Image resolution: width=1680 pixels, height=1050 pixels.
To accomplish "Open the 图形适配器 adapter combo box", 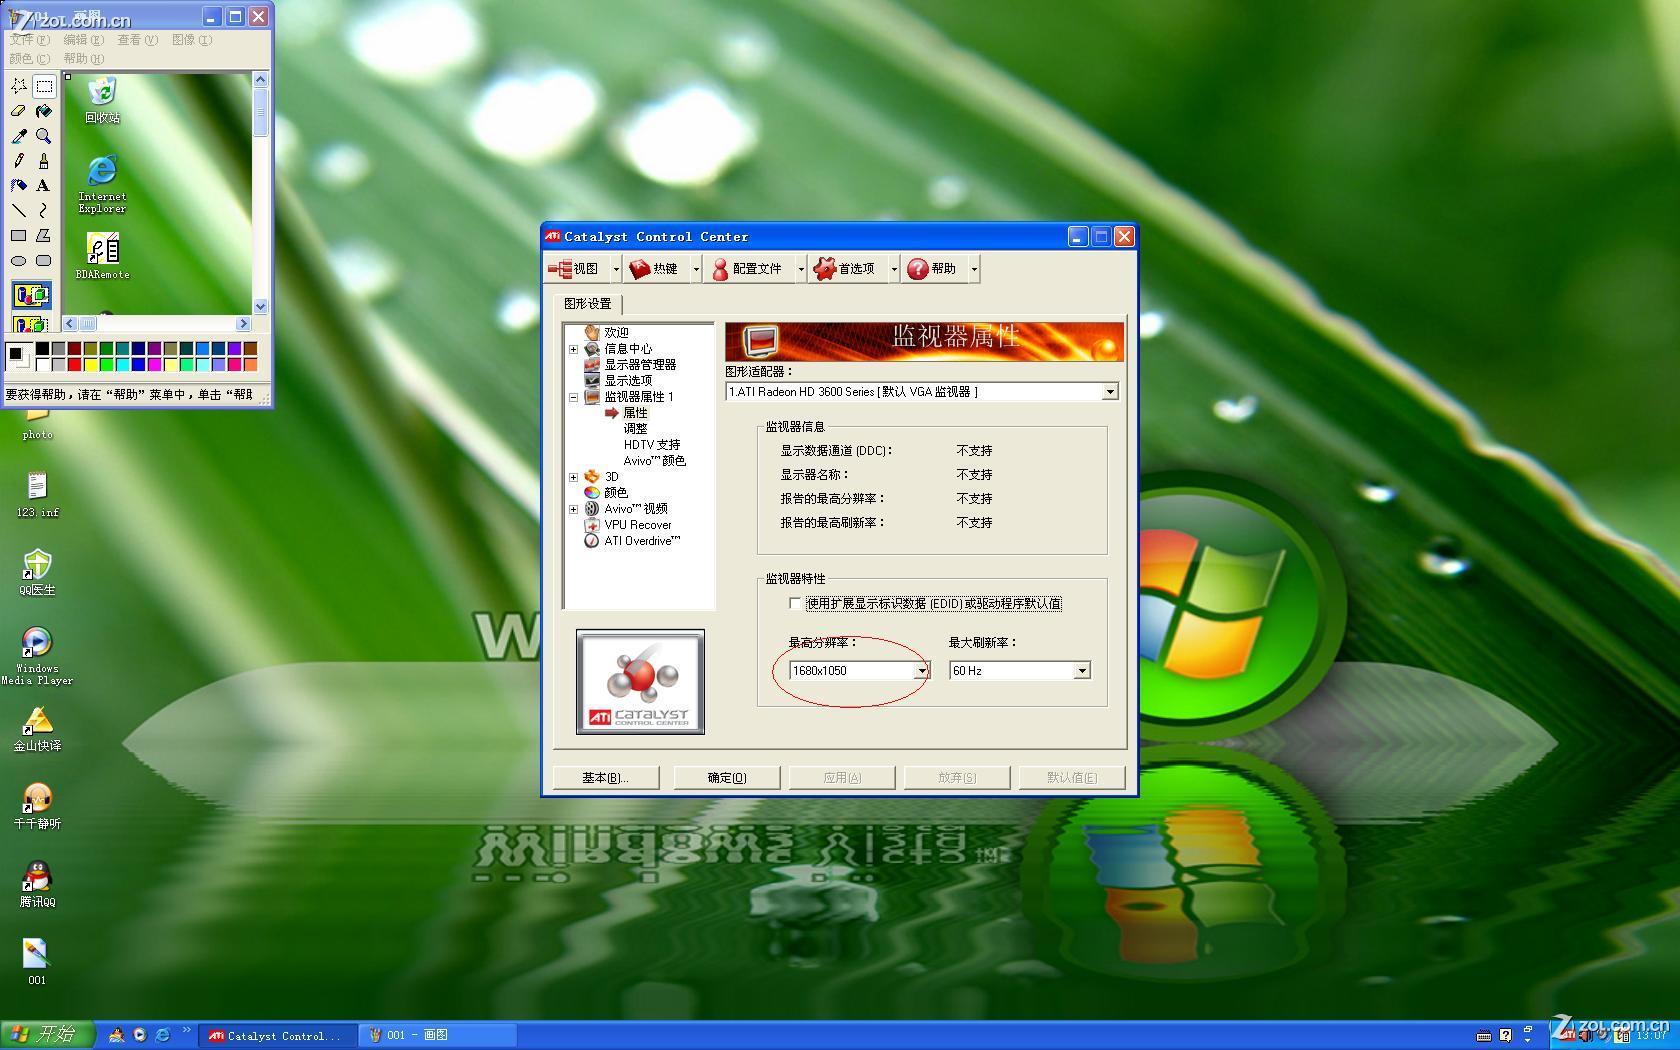I will click(921, 392).
